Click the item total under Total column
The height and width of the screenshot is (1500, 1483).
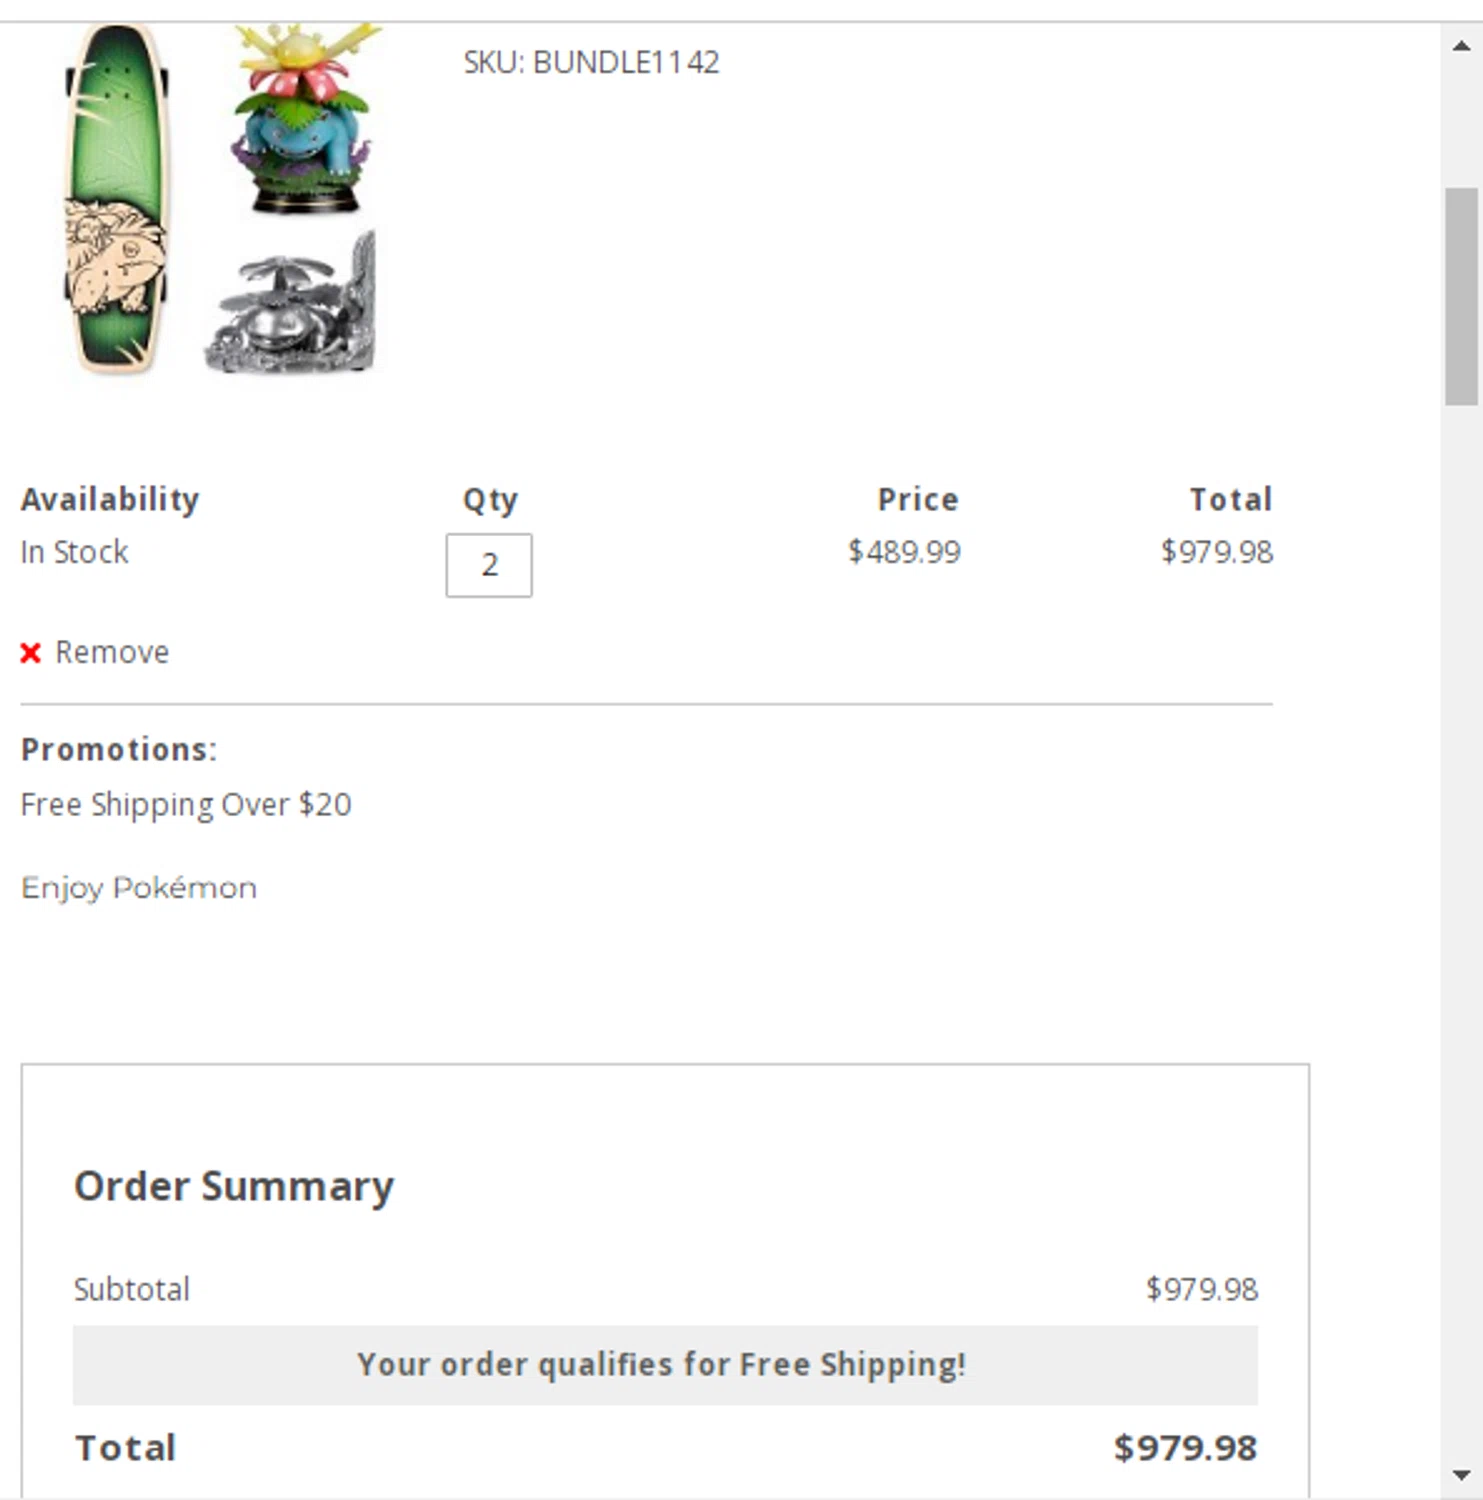click(1216, 552)
